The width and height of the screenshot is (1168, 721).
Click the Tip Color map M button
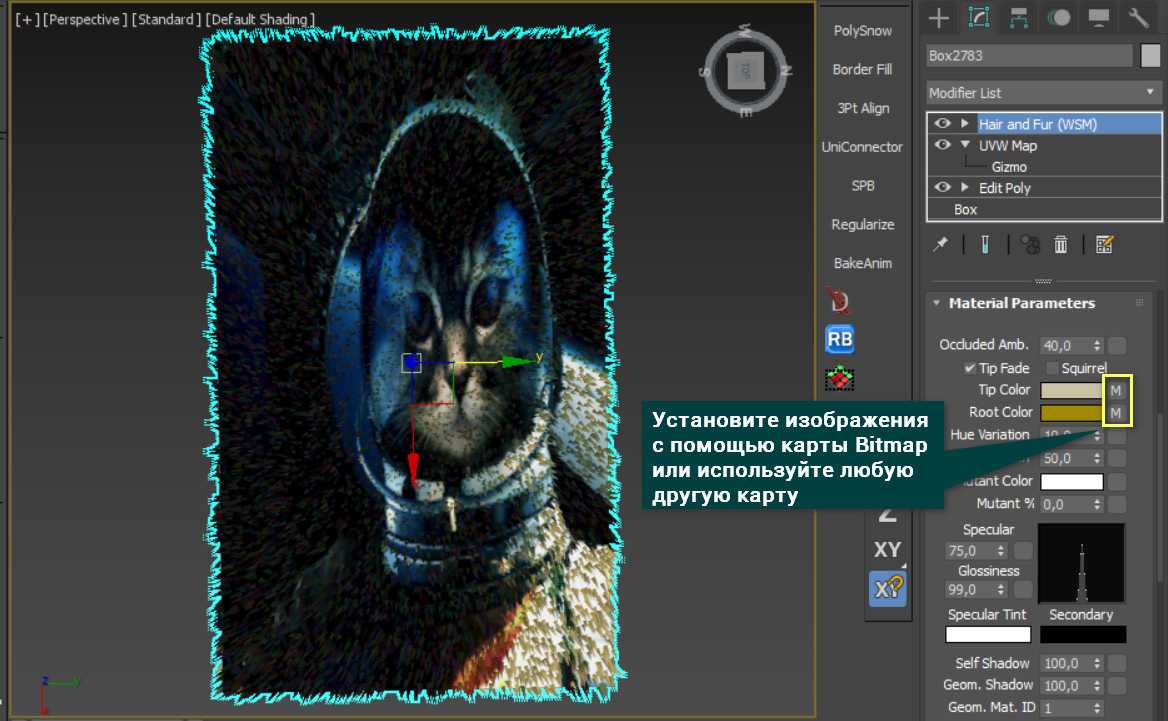click(x=1116, y=390)
